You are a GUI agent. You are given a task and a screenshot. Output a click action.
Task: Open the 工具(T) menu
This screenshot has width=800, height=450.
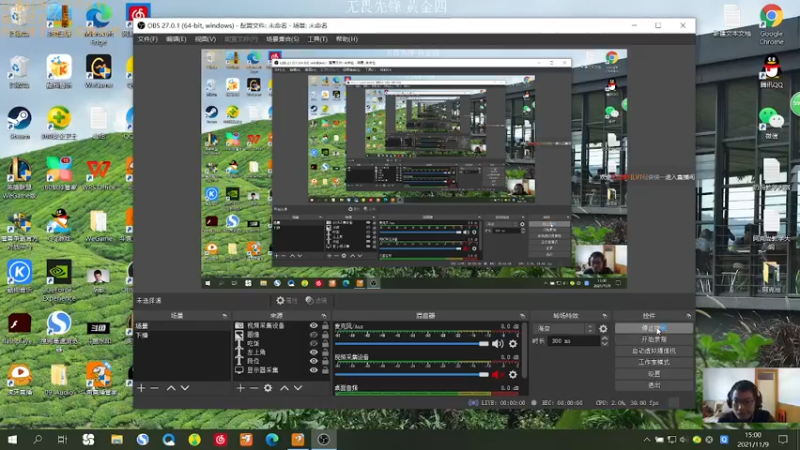coord(317,39)
